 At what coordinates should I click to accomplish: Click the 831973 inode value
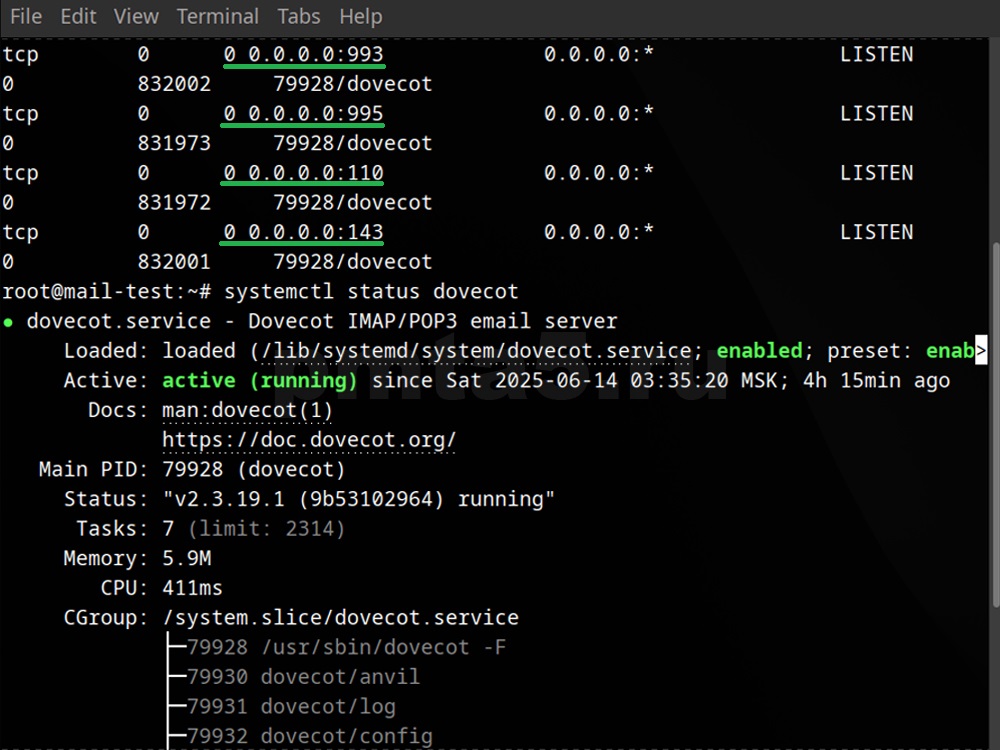coord(174,143)
